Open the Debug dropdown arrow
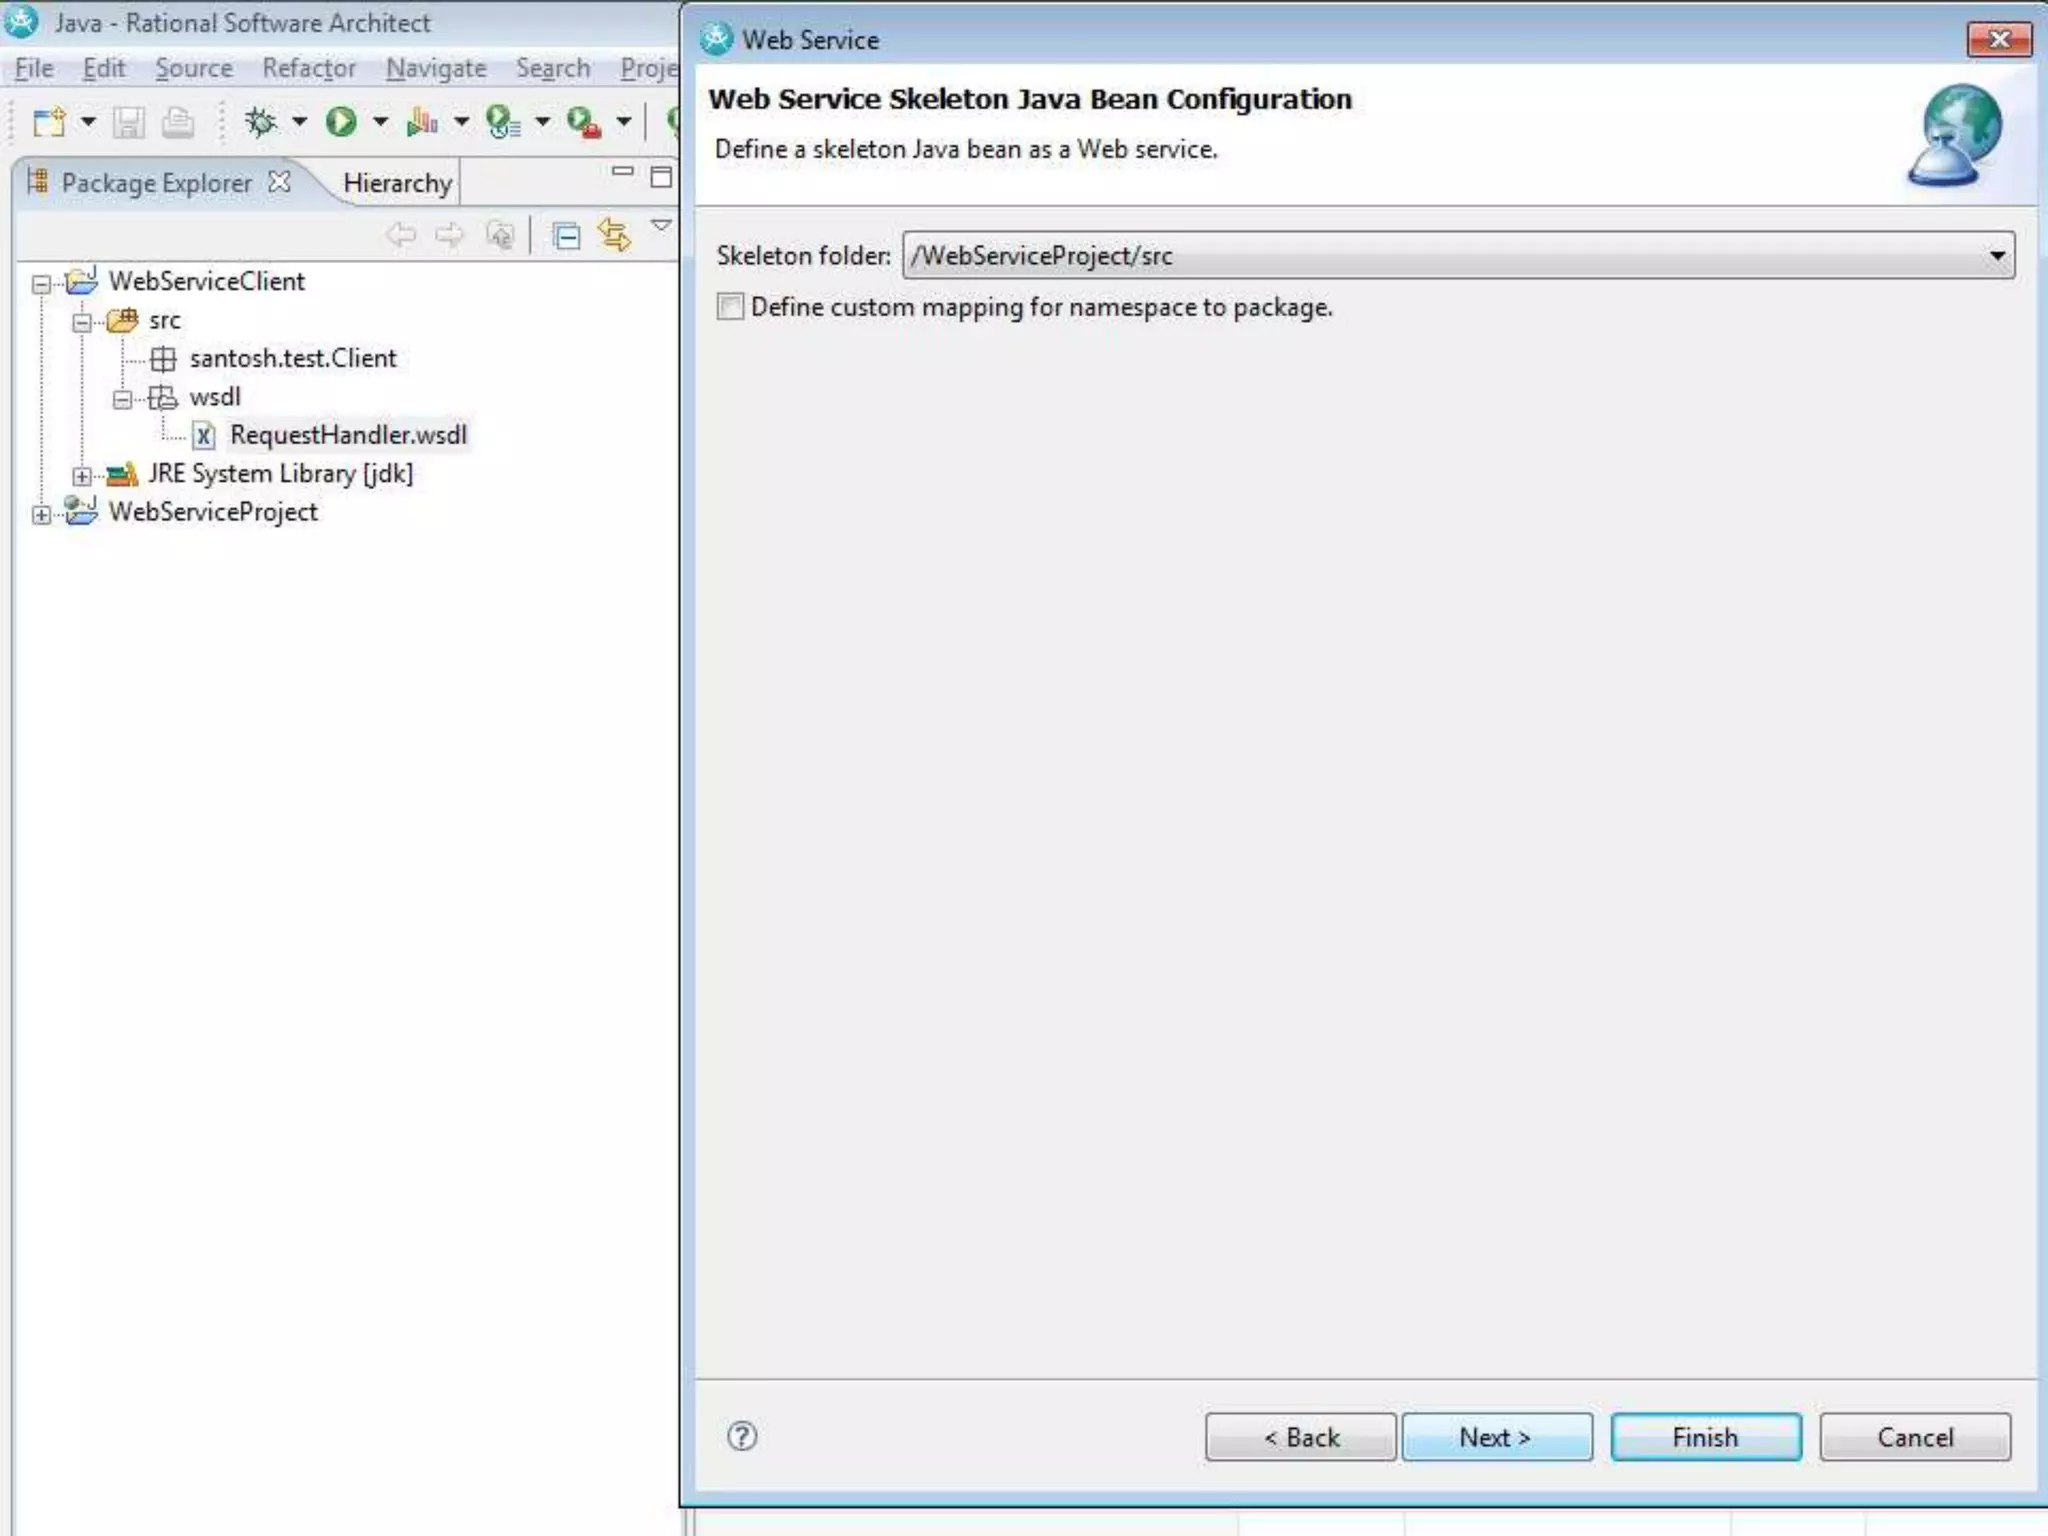2048x1536 pixels. coord(299,122)
